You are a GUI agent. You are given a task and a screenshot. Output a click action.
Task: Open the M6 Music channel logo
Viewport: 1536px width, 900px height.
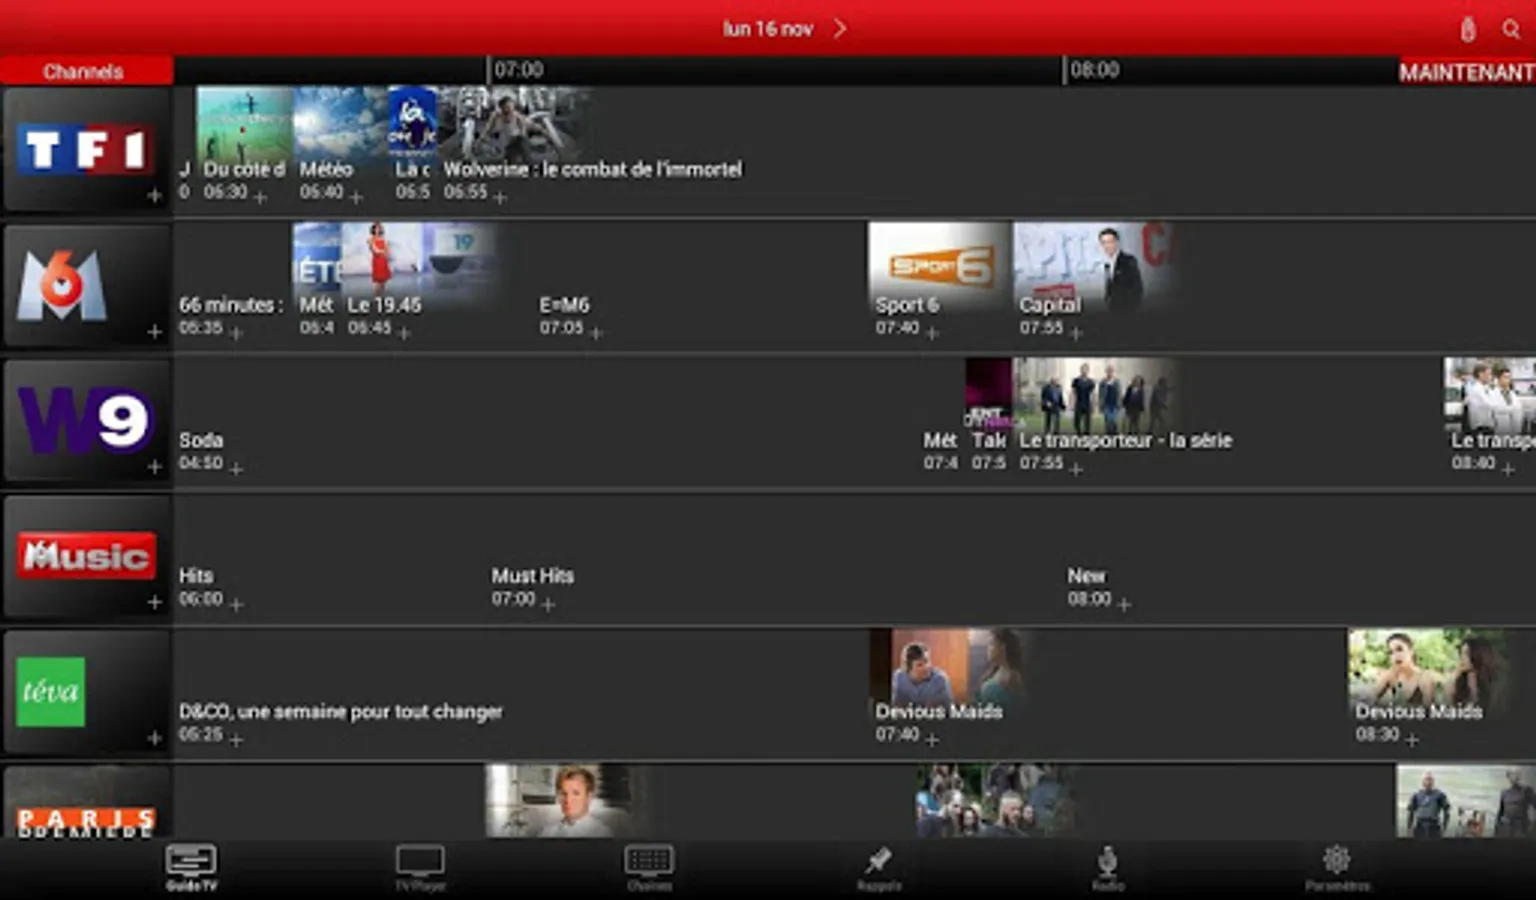[86, 555]
